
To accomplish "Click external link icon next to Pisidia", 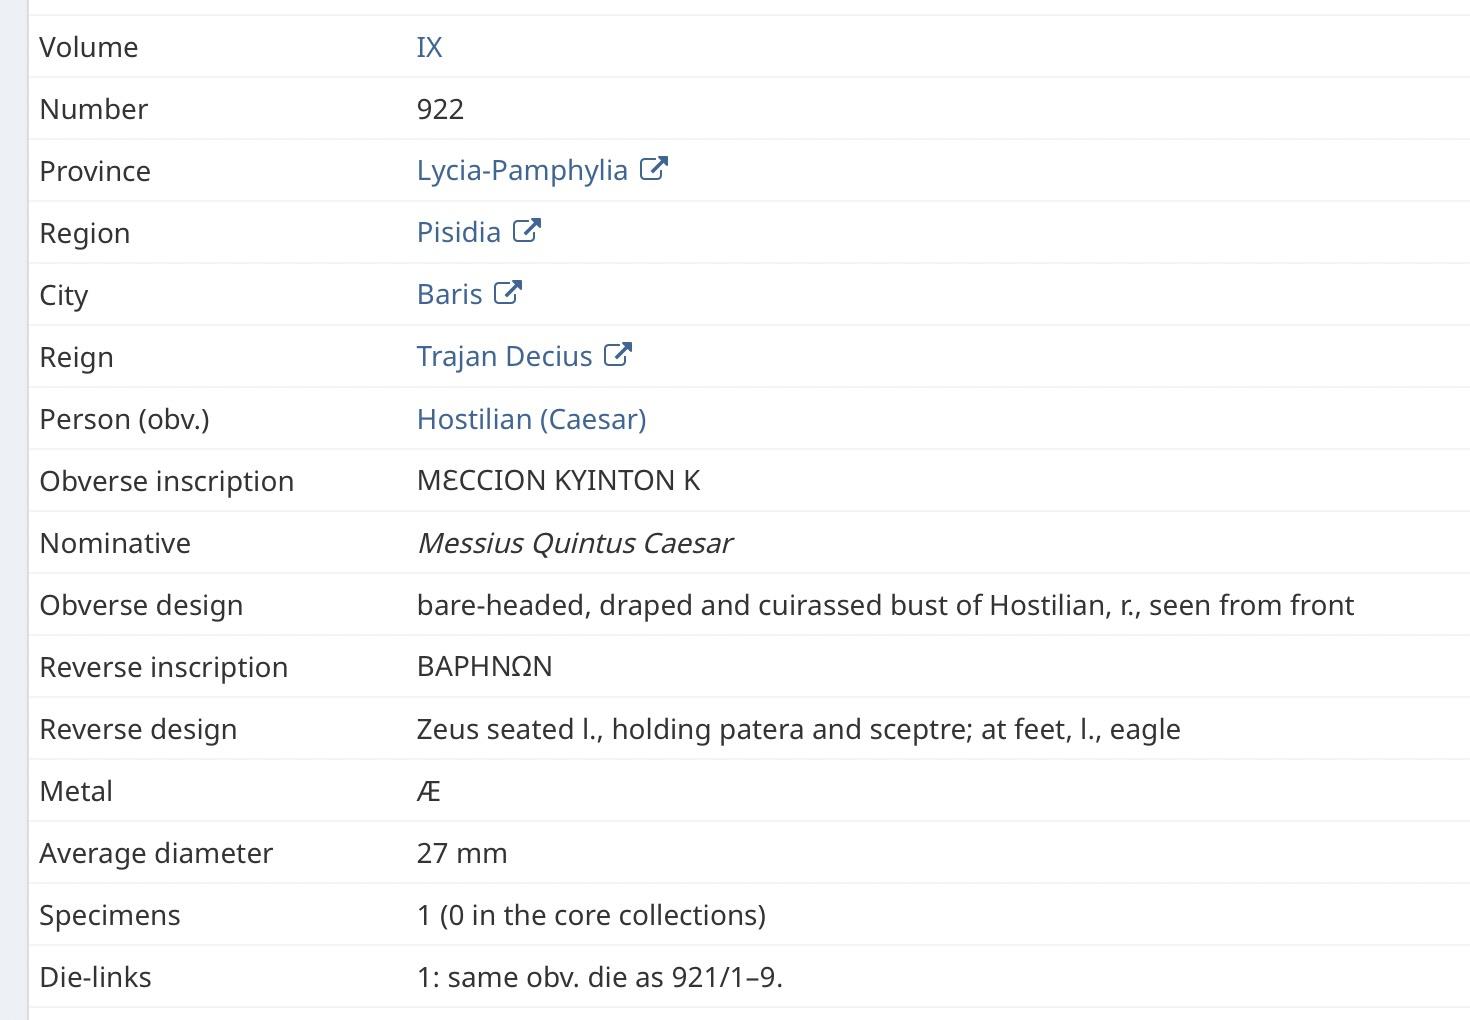I will (x=526, y=231).
